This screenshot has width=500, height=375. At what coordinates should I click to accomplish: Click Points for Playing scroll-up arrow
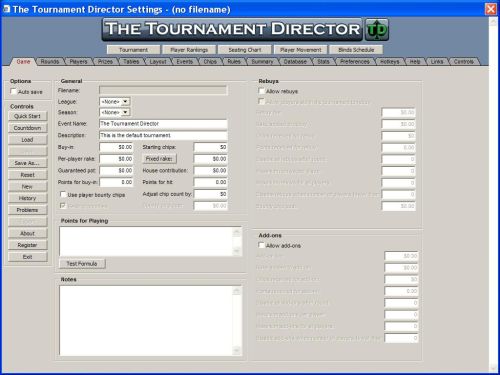point(237,232)
